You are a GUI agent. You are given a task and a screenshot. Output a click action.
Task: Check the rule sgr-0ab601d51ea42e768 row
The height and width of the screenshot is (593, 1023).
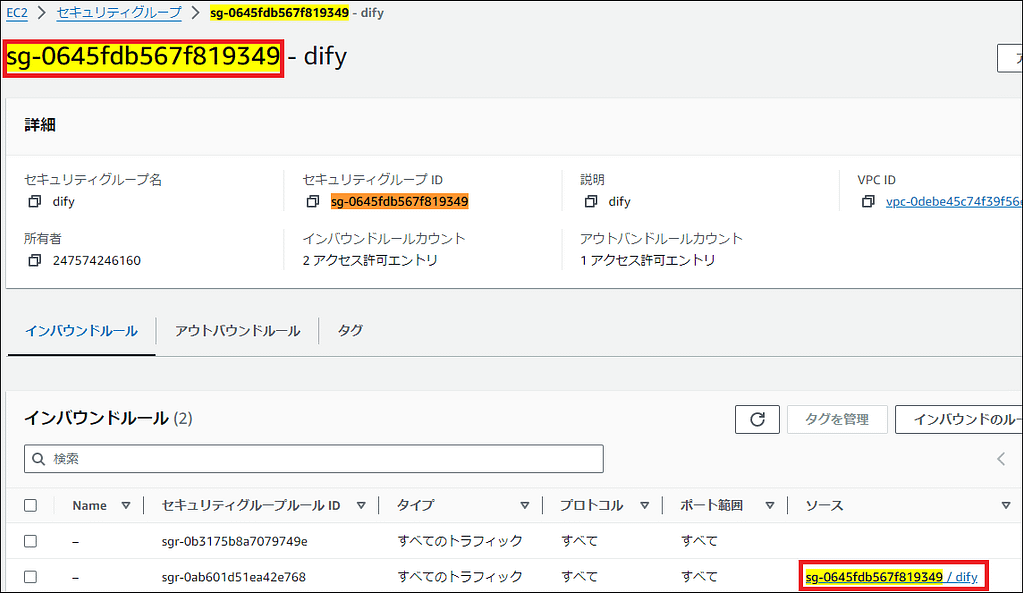point(31,576)
